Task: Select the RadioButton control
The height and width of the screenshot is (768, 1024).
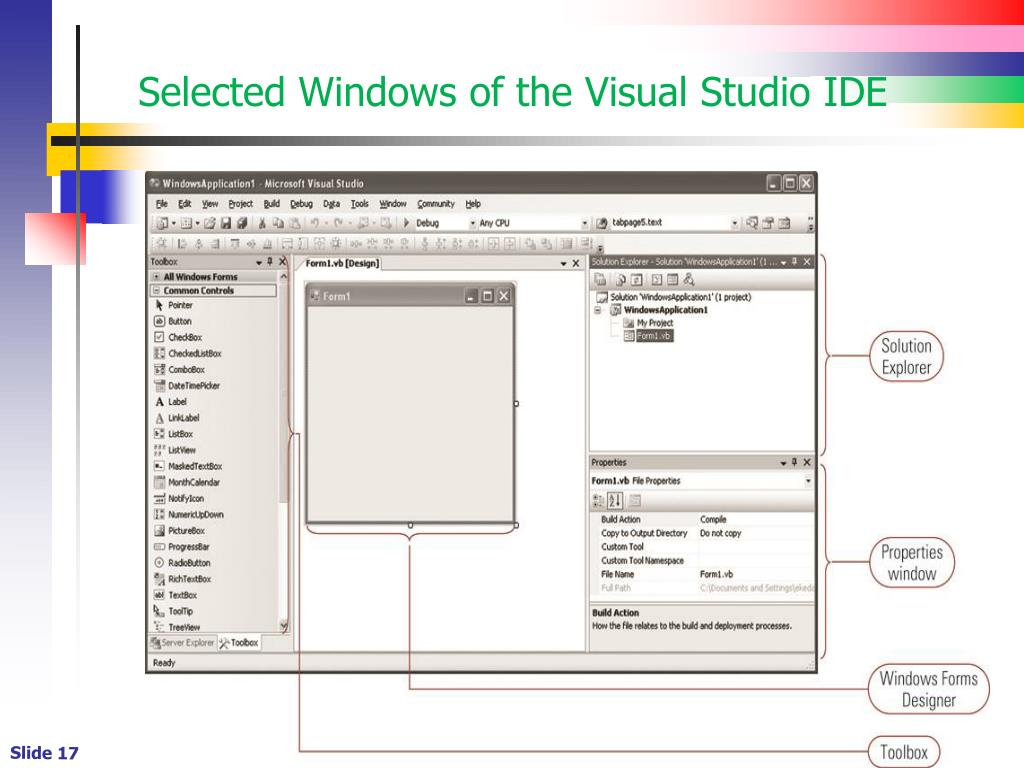Action: coord(182,563)
